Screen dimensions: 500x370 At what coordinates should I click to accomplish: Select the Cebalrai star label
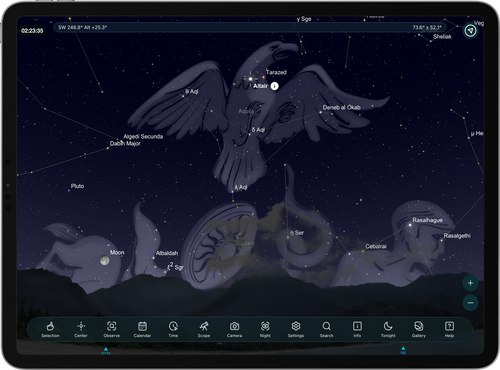coord(376,246)
